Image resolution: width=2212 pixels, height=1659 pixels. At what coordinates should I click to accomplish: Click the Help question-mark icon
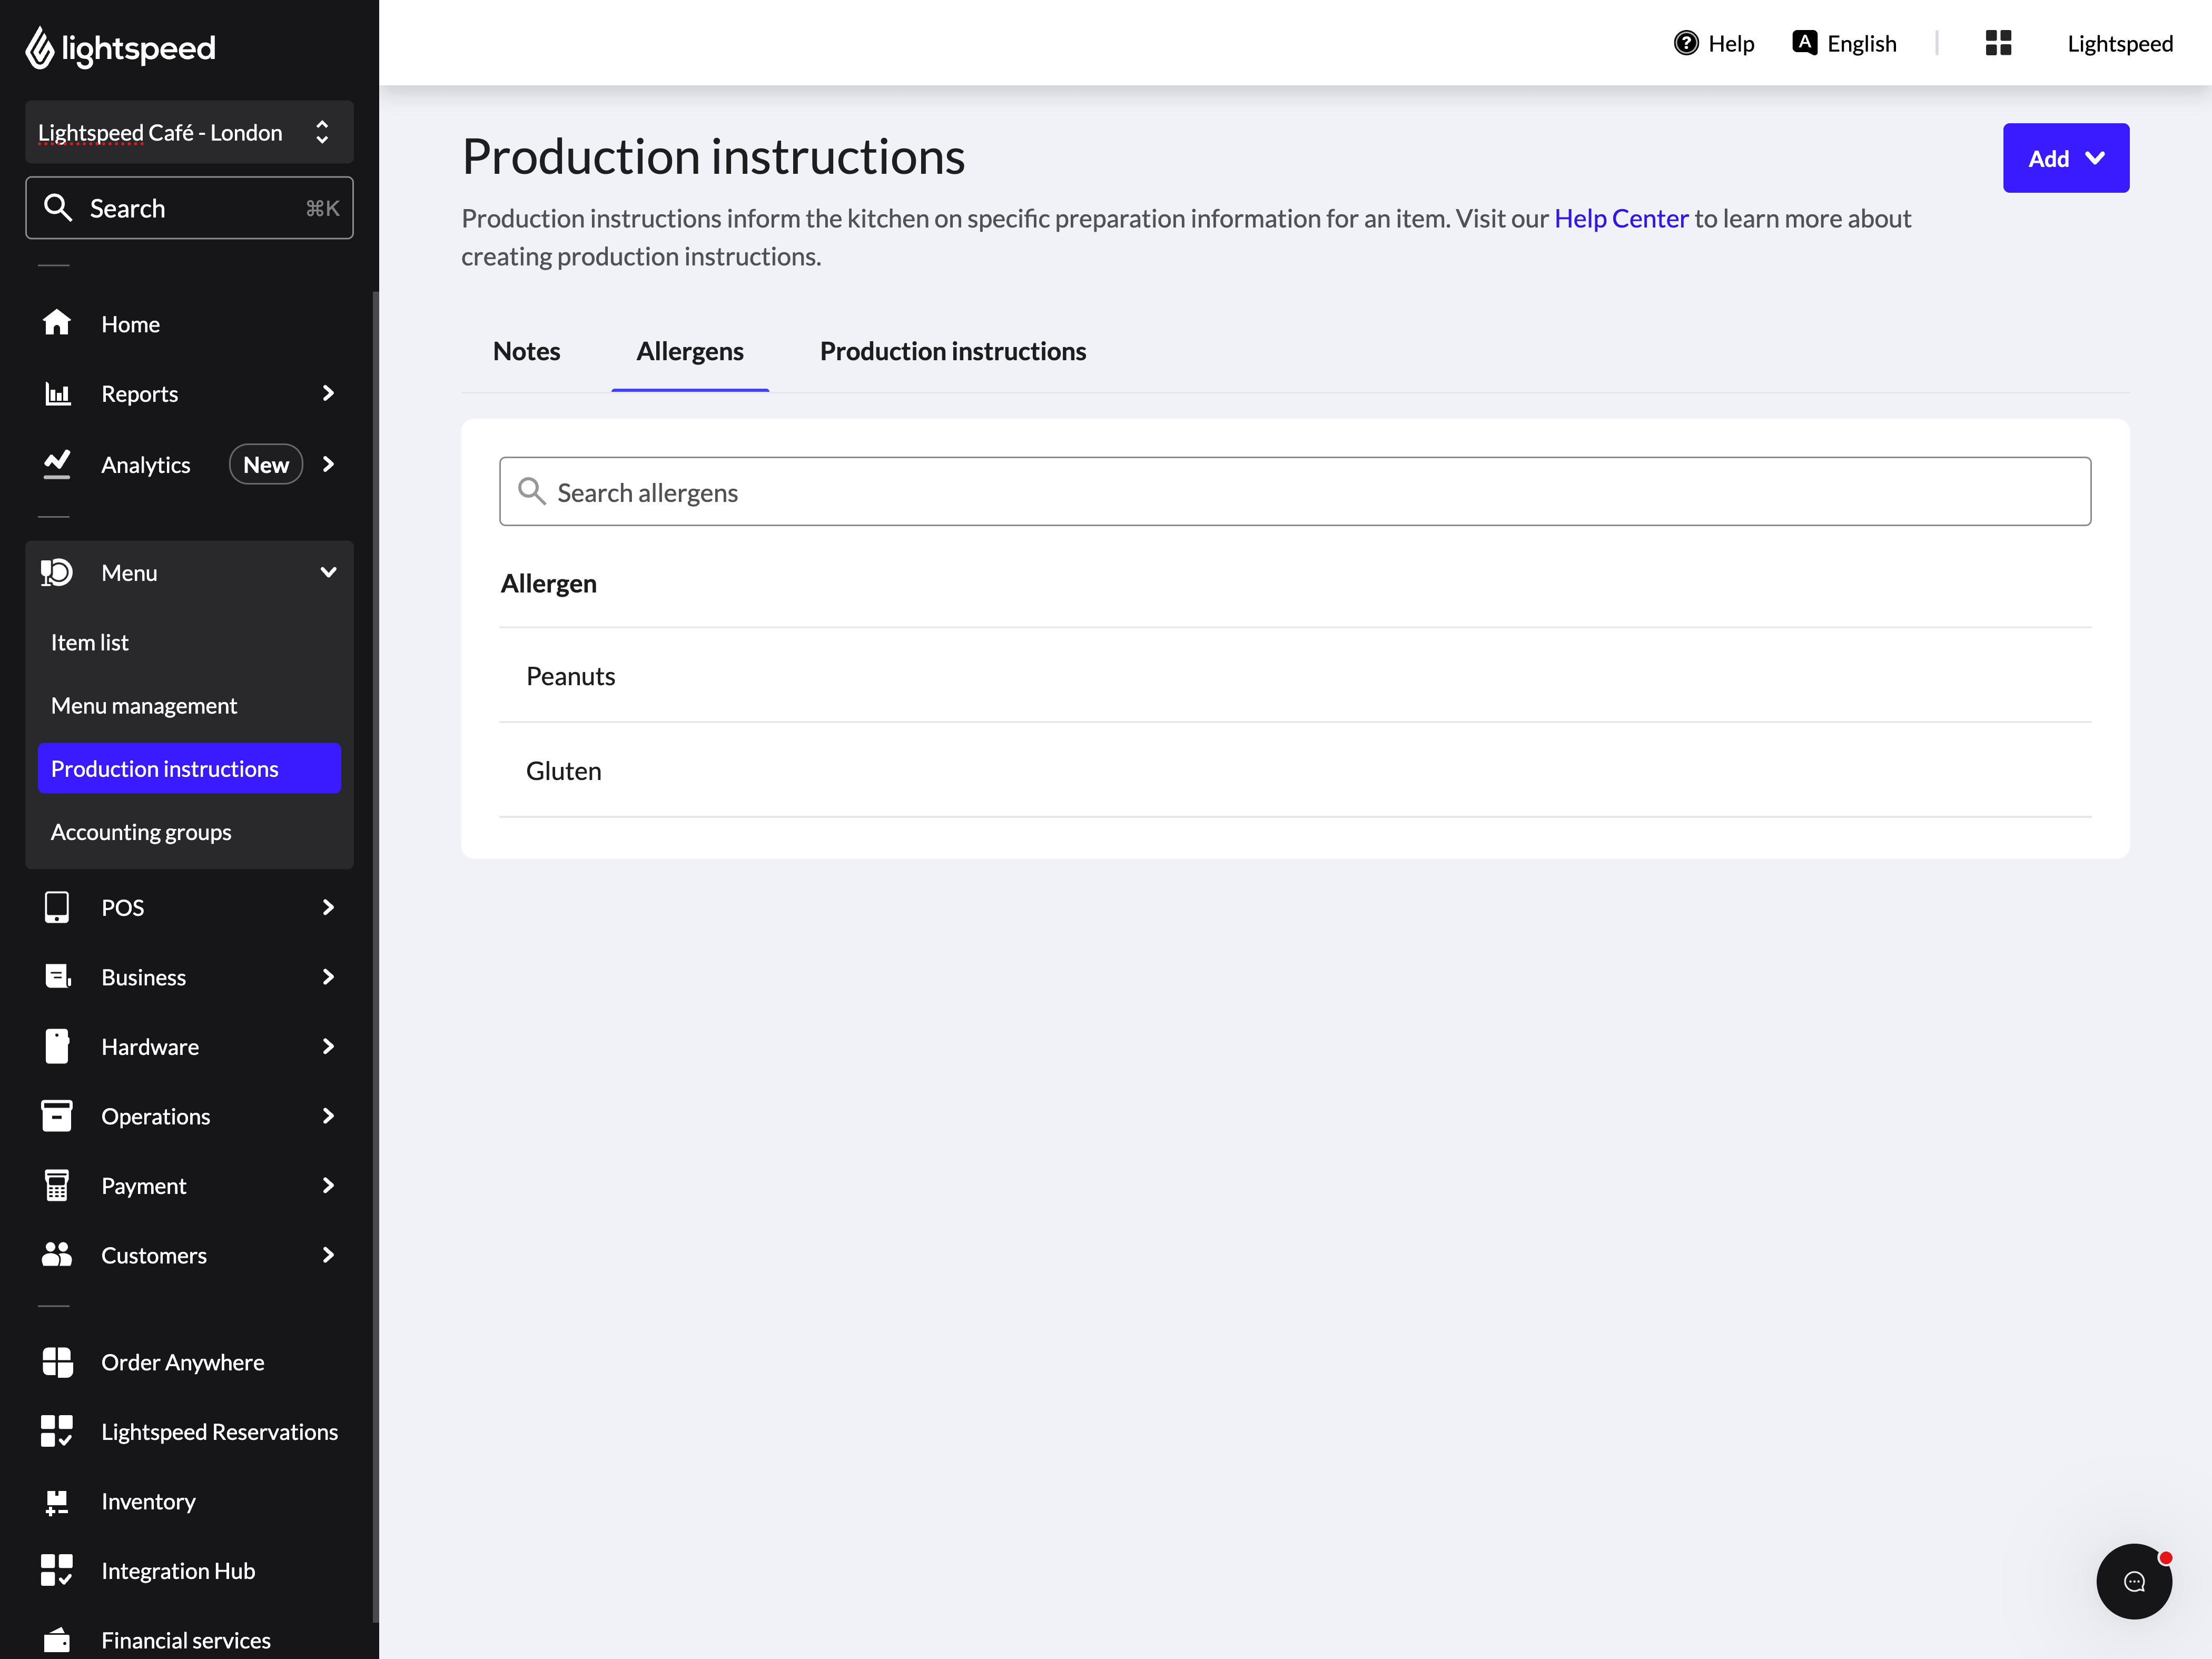click(1686, 42)
